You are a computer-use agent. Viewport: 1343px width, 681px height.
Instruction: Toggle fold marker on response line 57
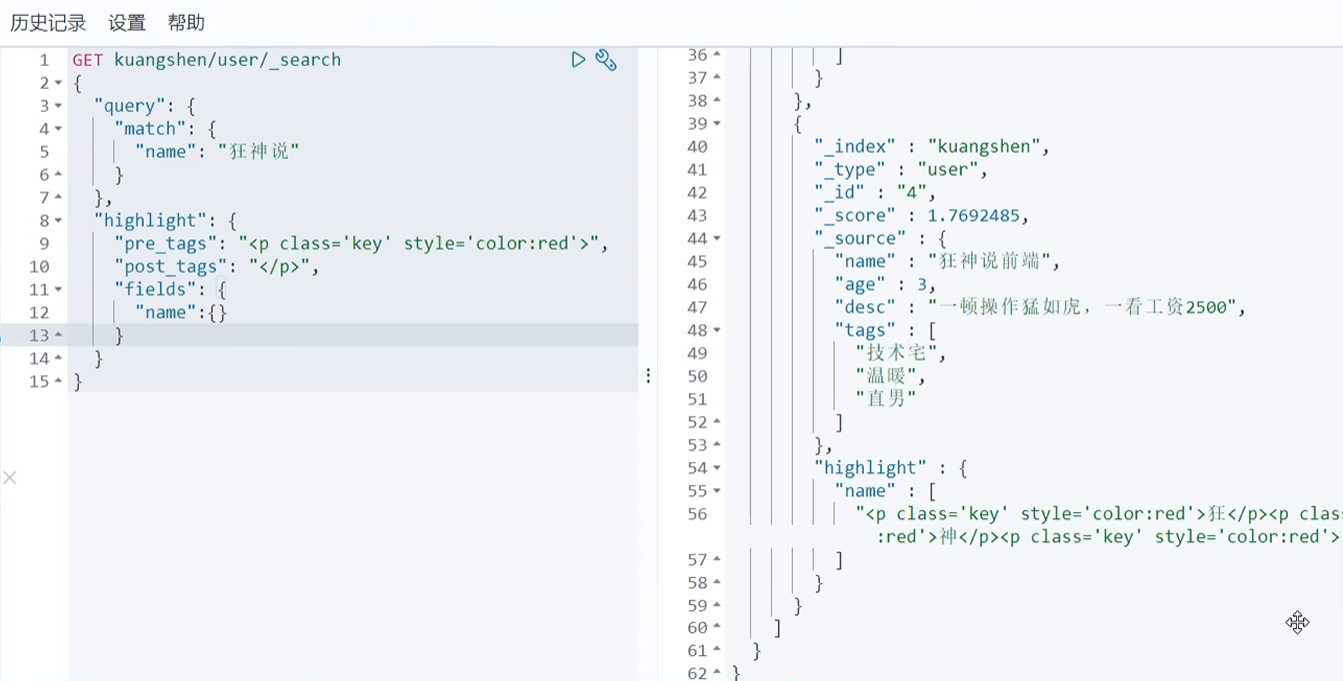click(x=717, y=560)
